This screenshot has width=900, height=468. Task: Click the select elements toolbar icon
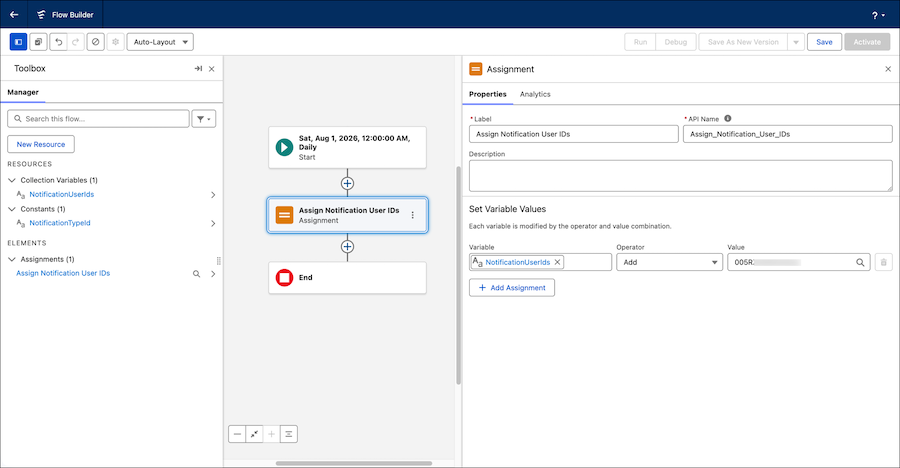[38, 42]
